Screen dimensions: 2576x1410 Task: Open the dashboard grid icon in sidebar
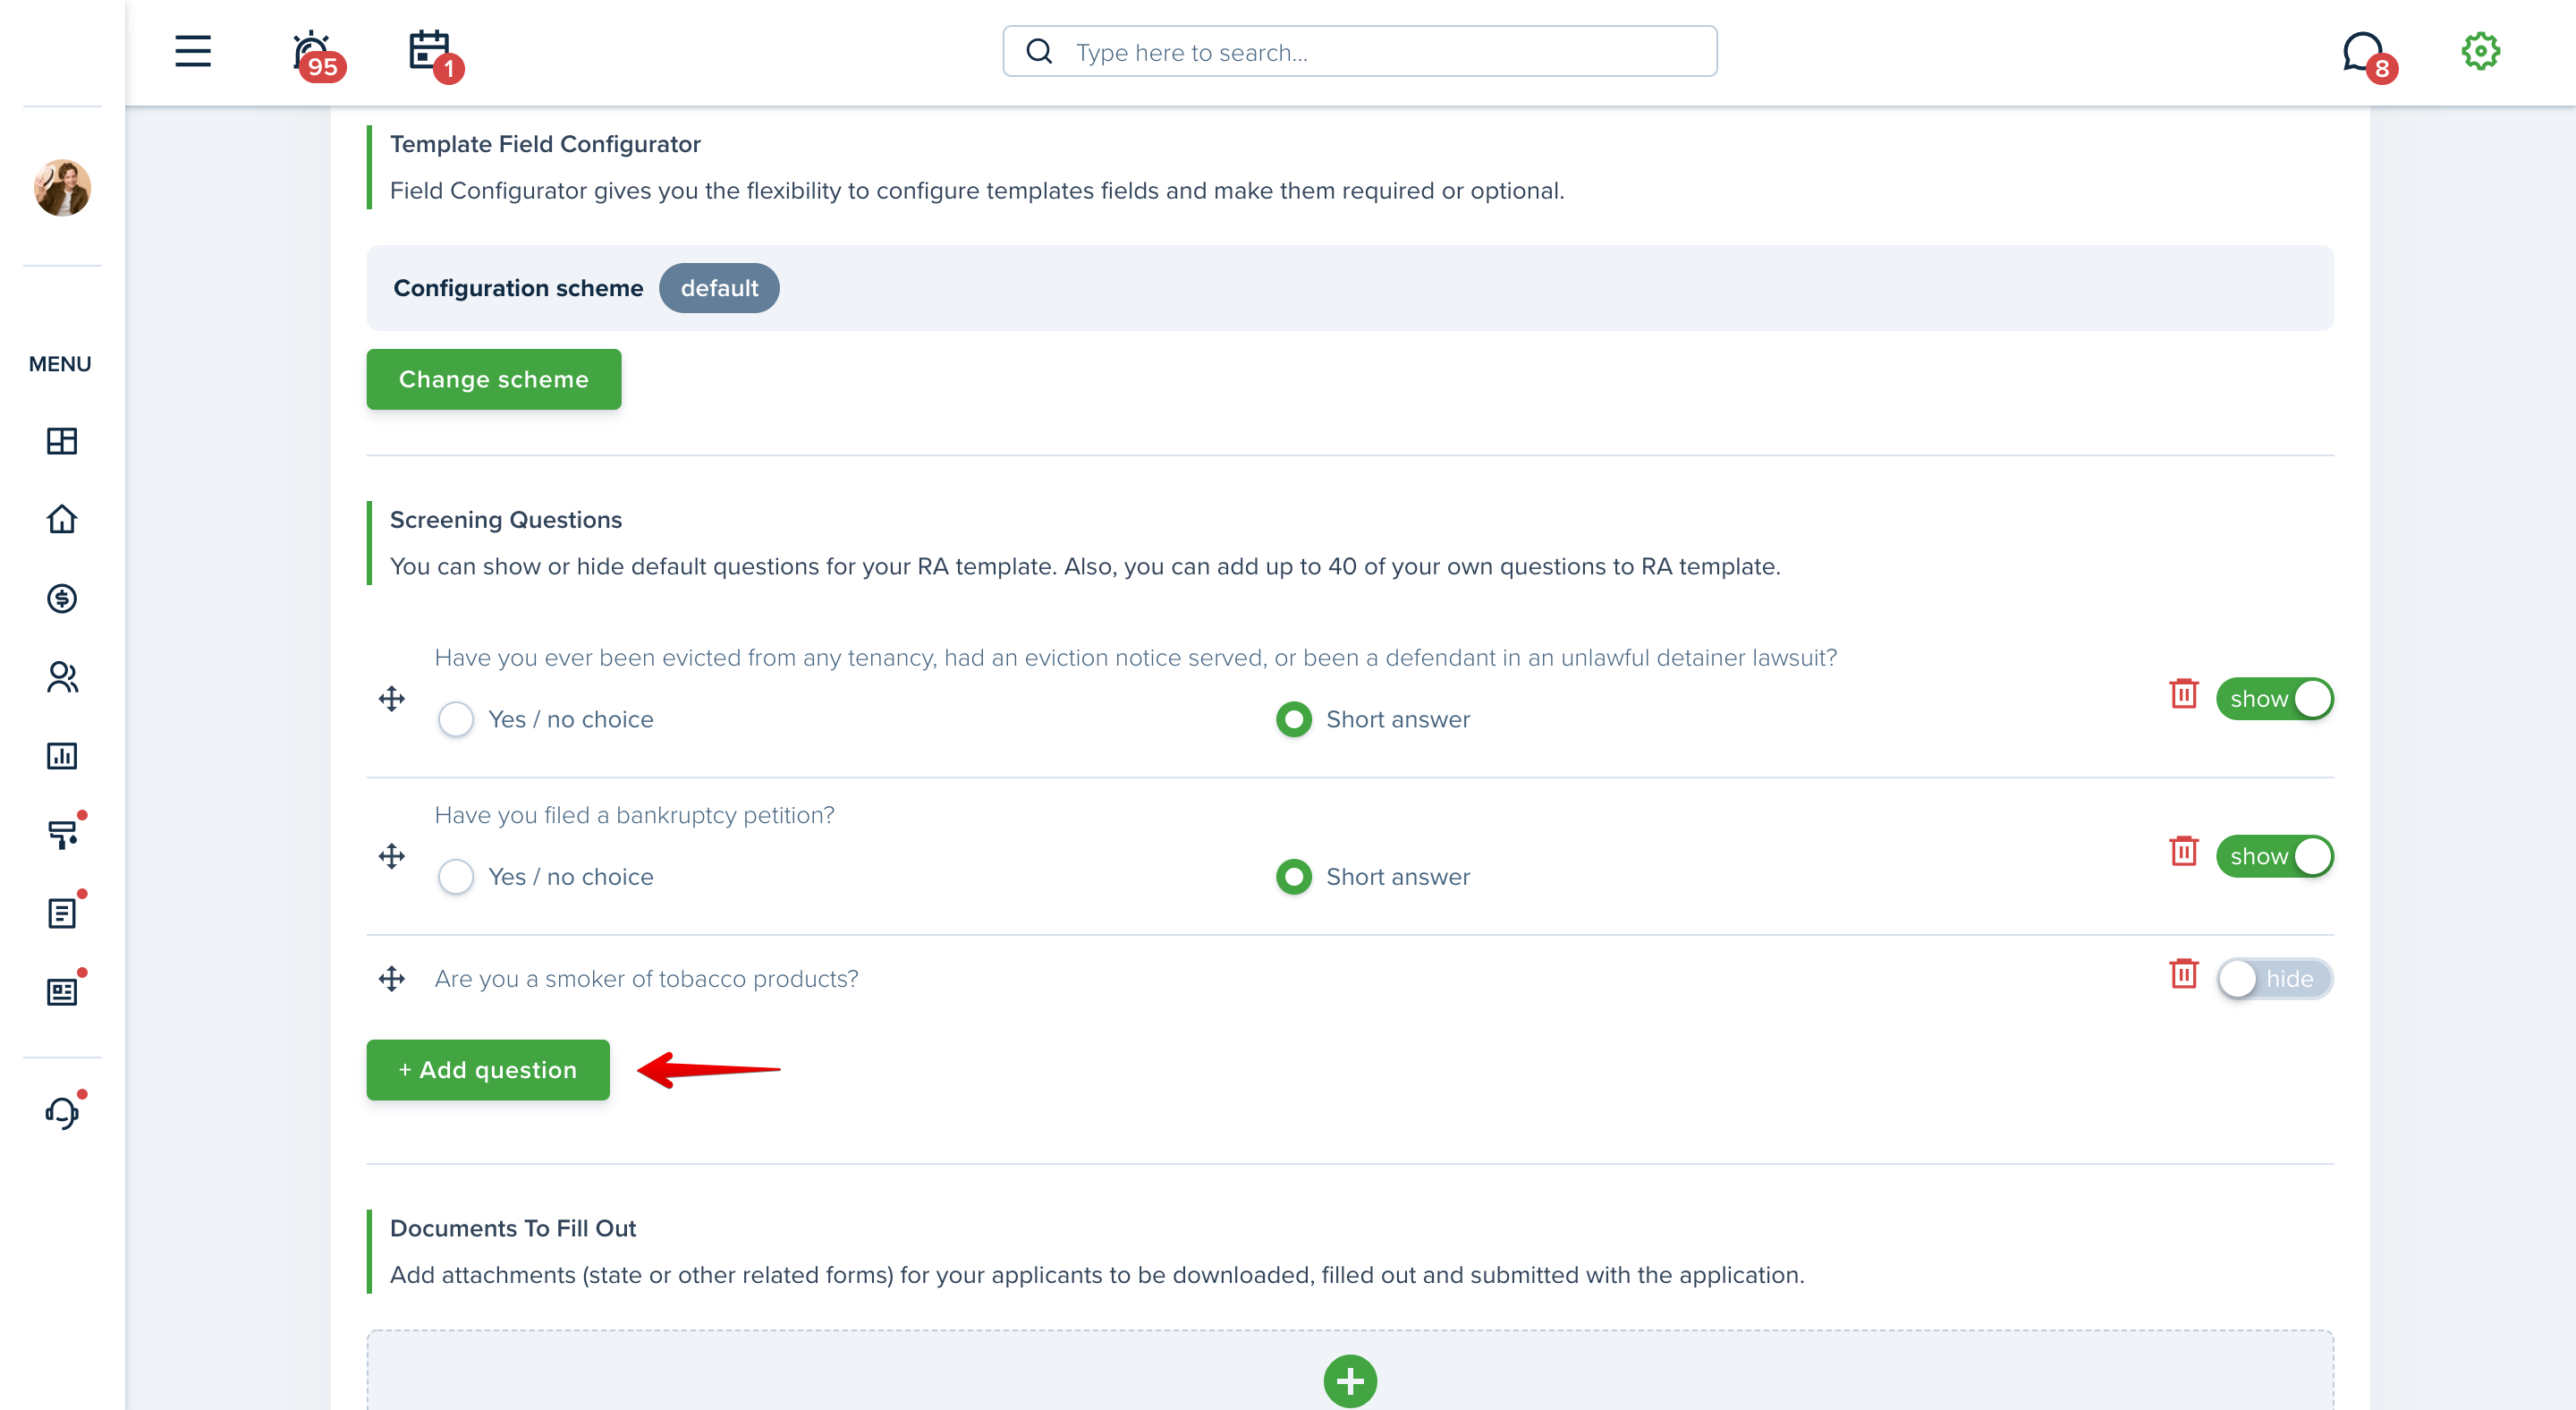[x=62, y=441]
